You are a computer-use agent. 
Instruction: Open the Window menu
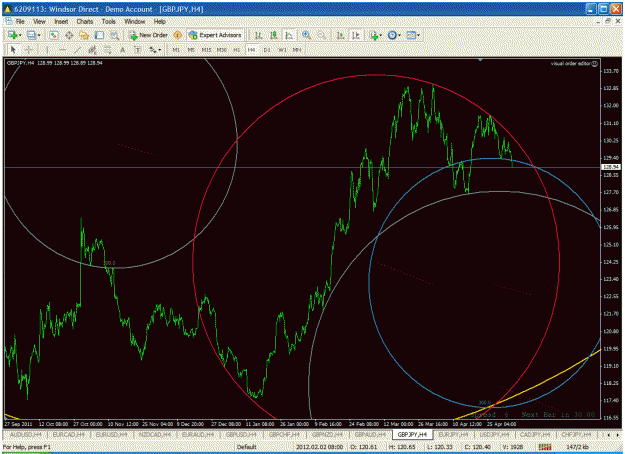[x=135, y=22]
